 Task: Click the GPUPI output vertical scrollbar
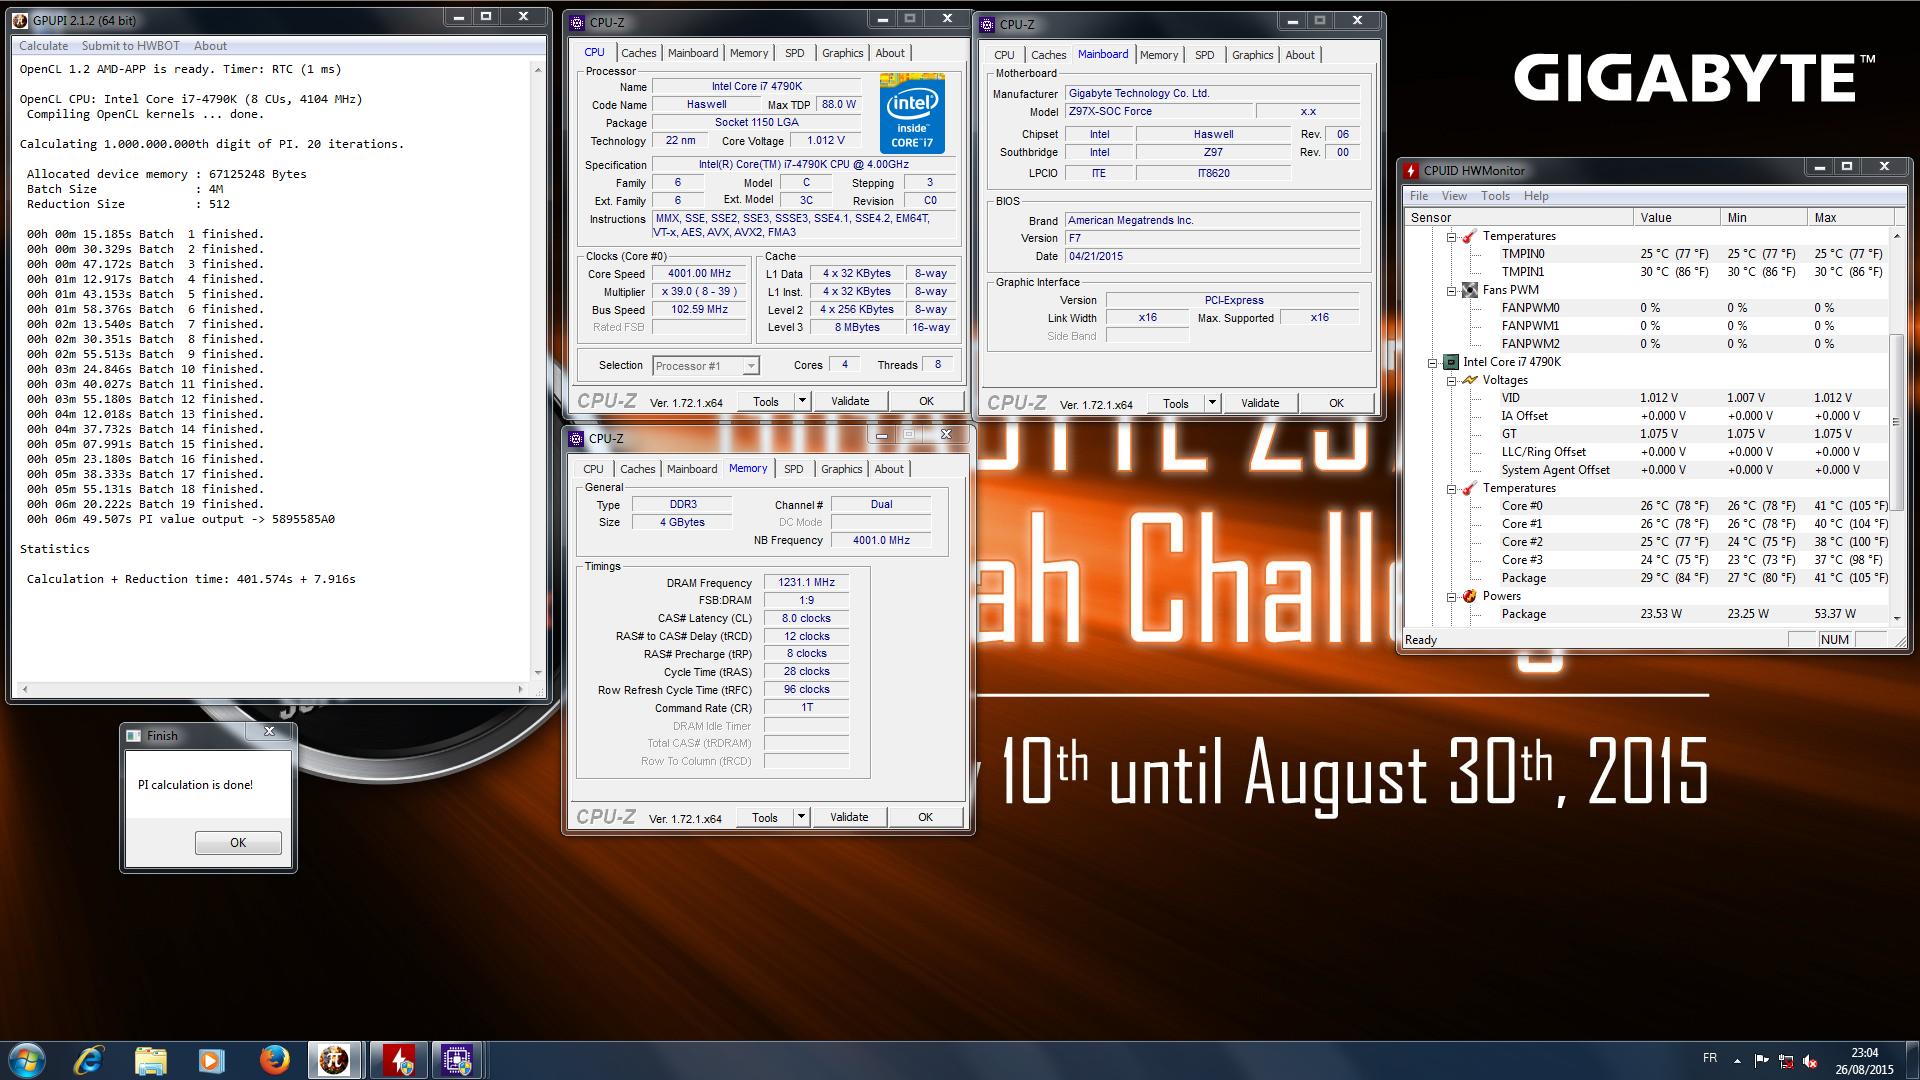tap(538, 370)
